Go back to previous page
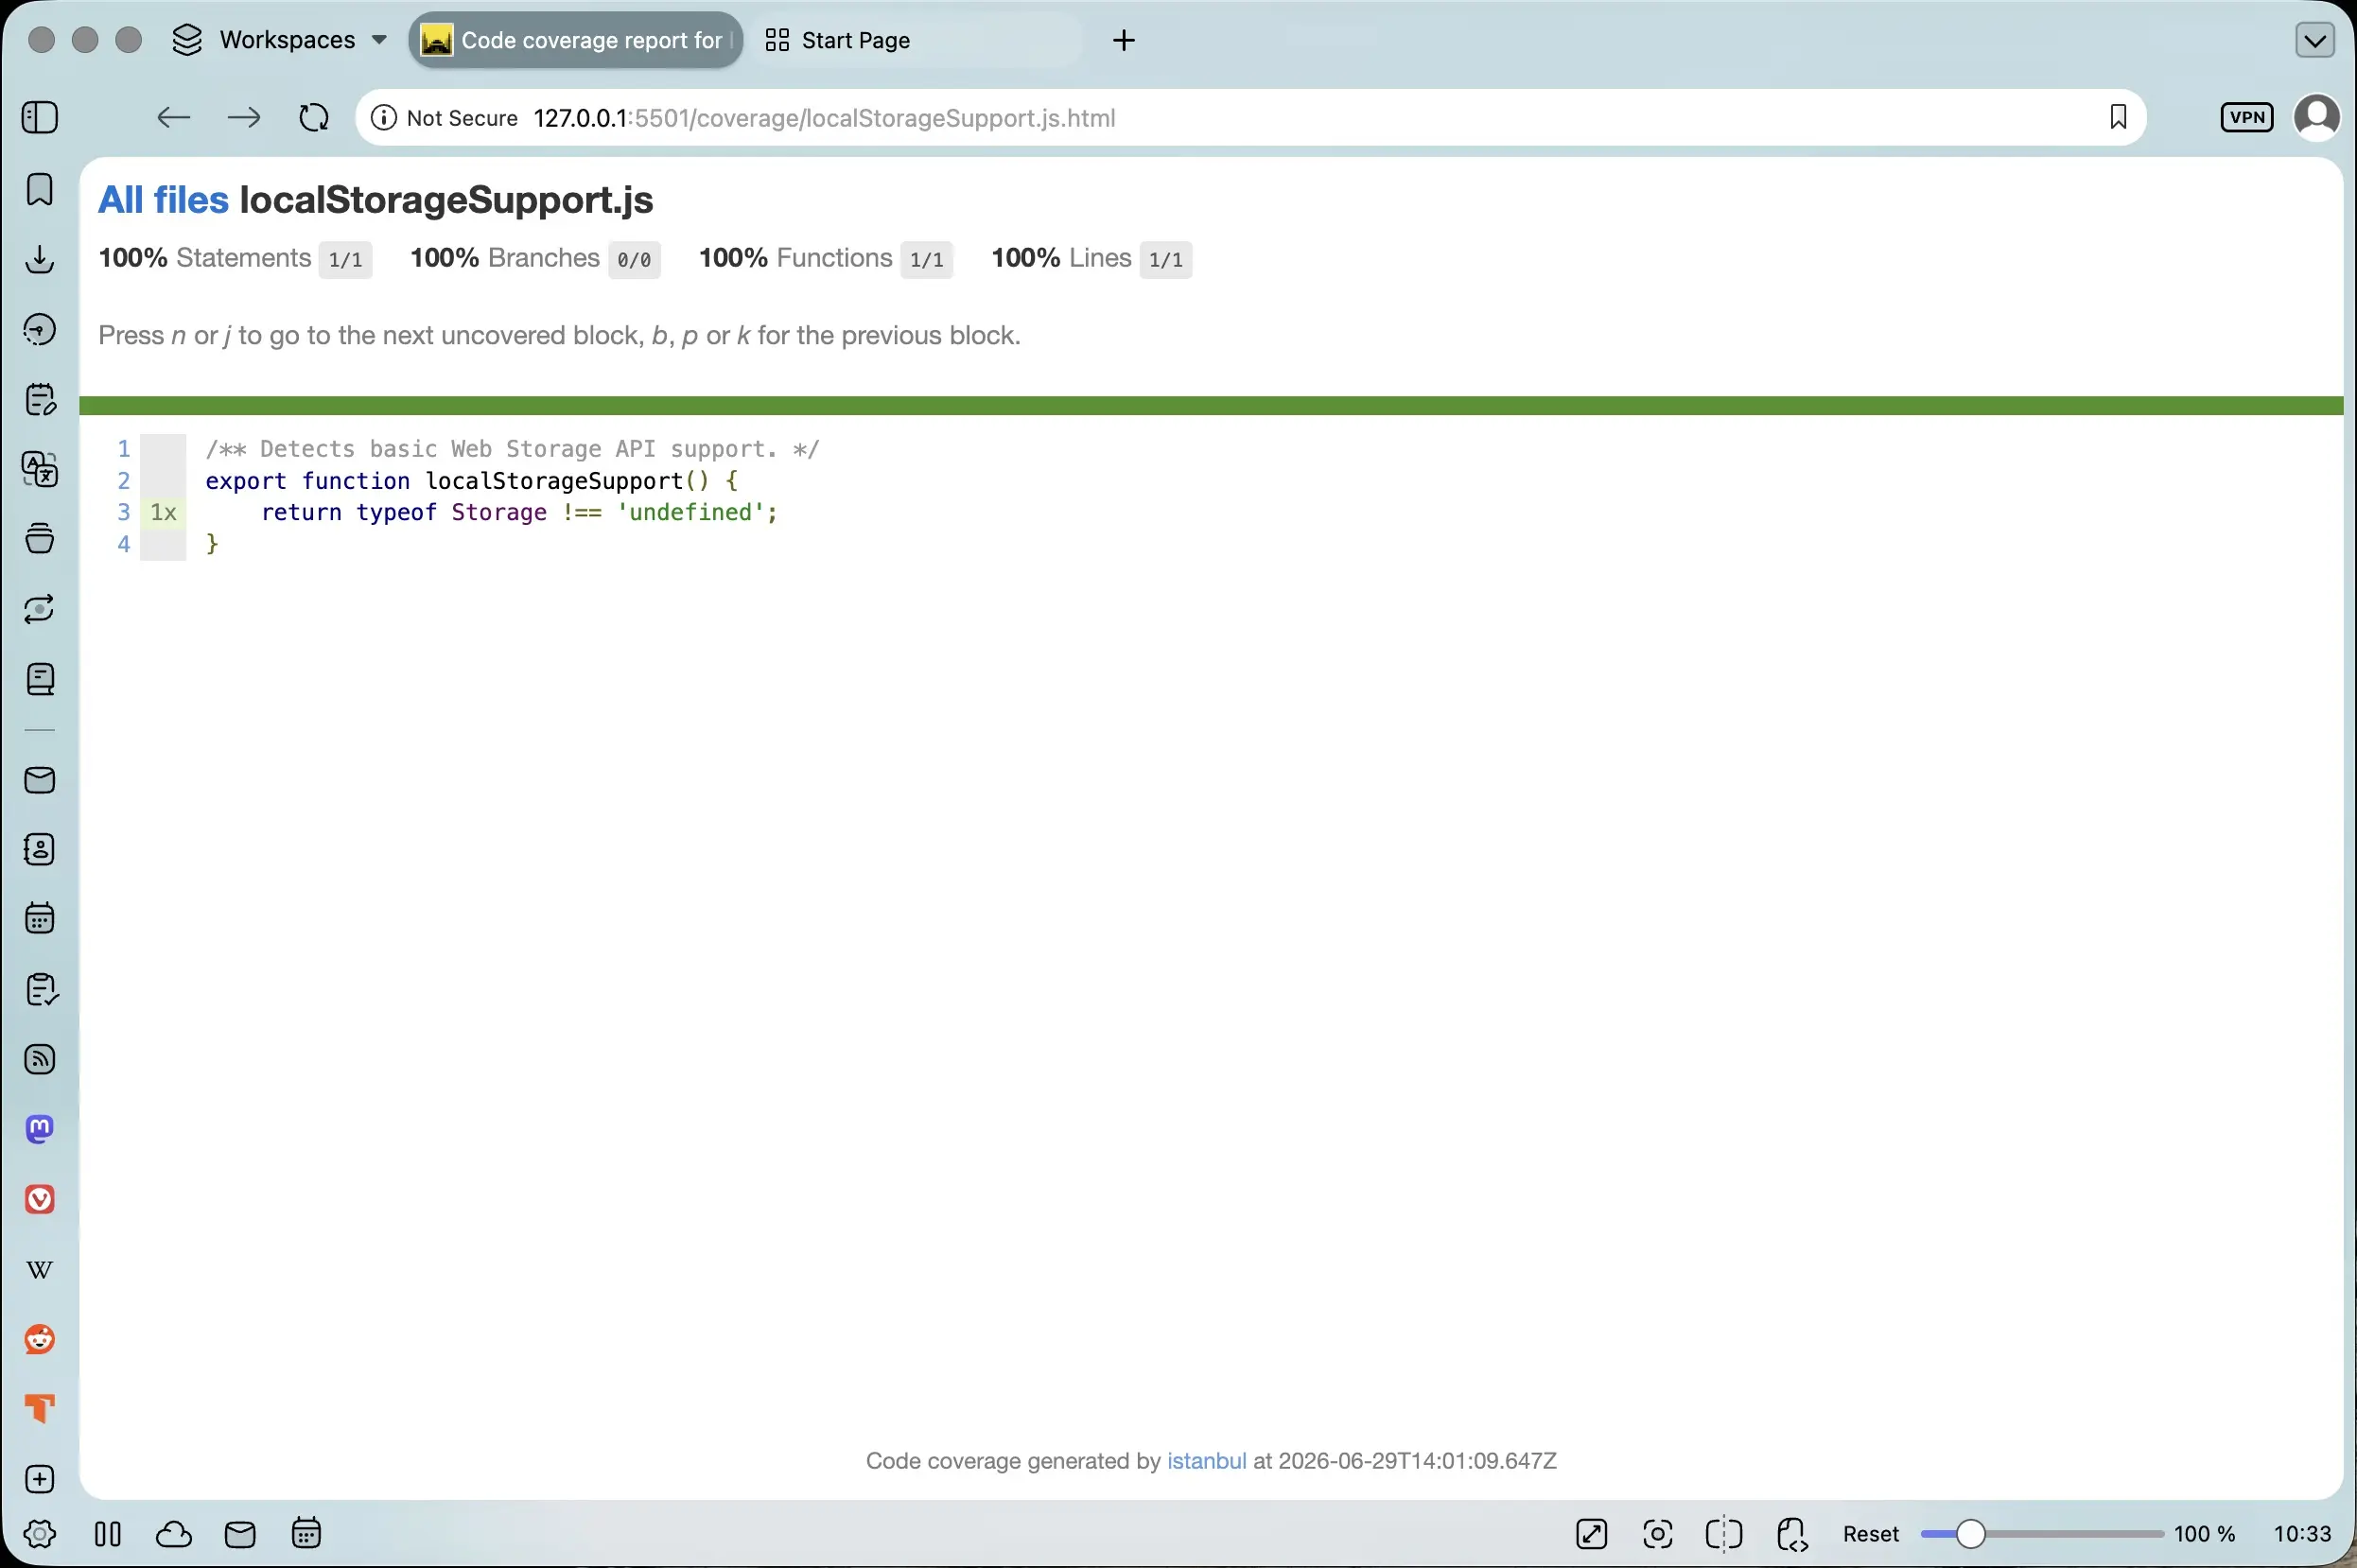The width and height of the screenshot is (2357, 1568). point(173,118)
